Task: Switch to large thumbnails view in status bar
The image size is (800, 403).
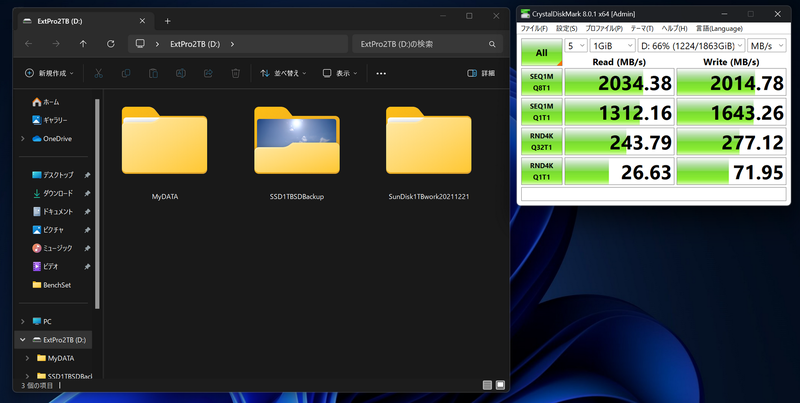Action: pyautogui.click(x=501, y=384)
